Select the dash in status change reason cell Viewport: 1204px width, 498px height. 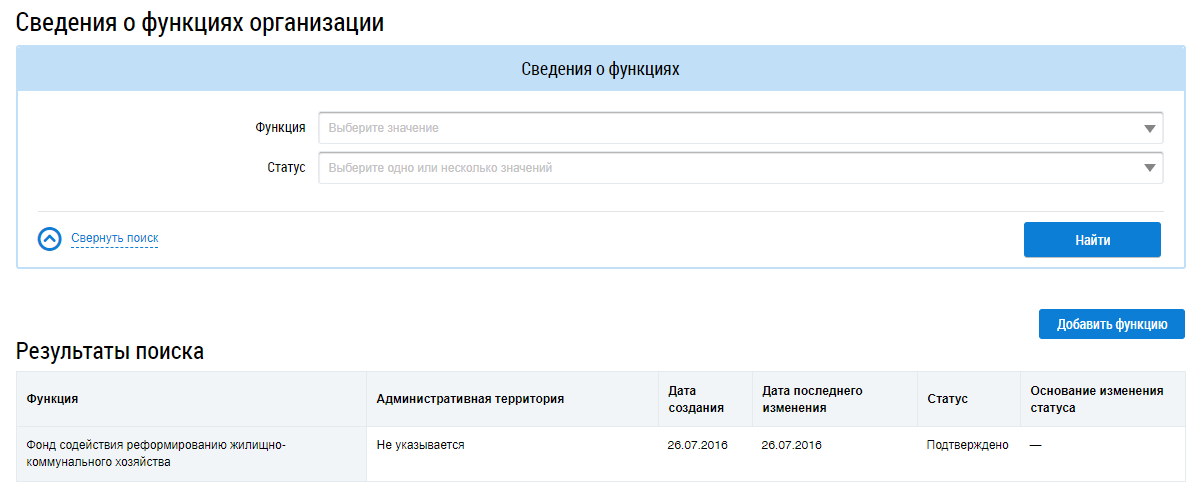(1035, 445)
